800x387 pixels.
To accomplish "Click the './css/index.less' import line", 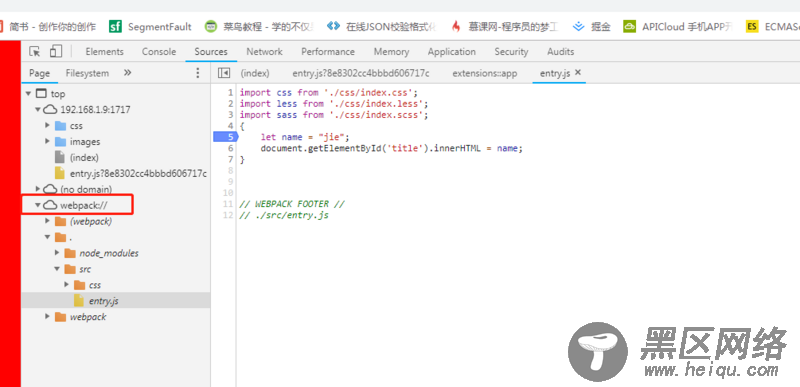I will coord(334,104).
